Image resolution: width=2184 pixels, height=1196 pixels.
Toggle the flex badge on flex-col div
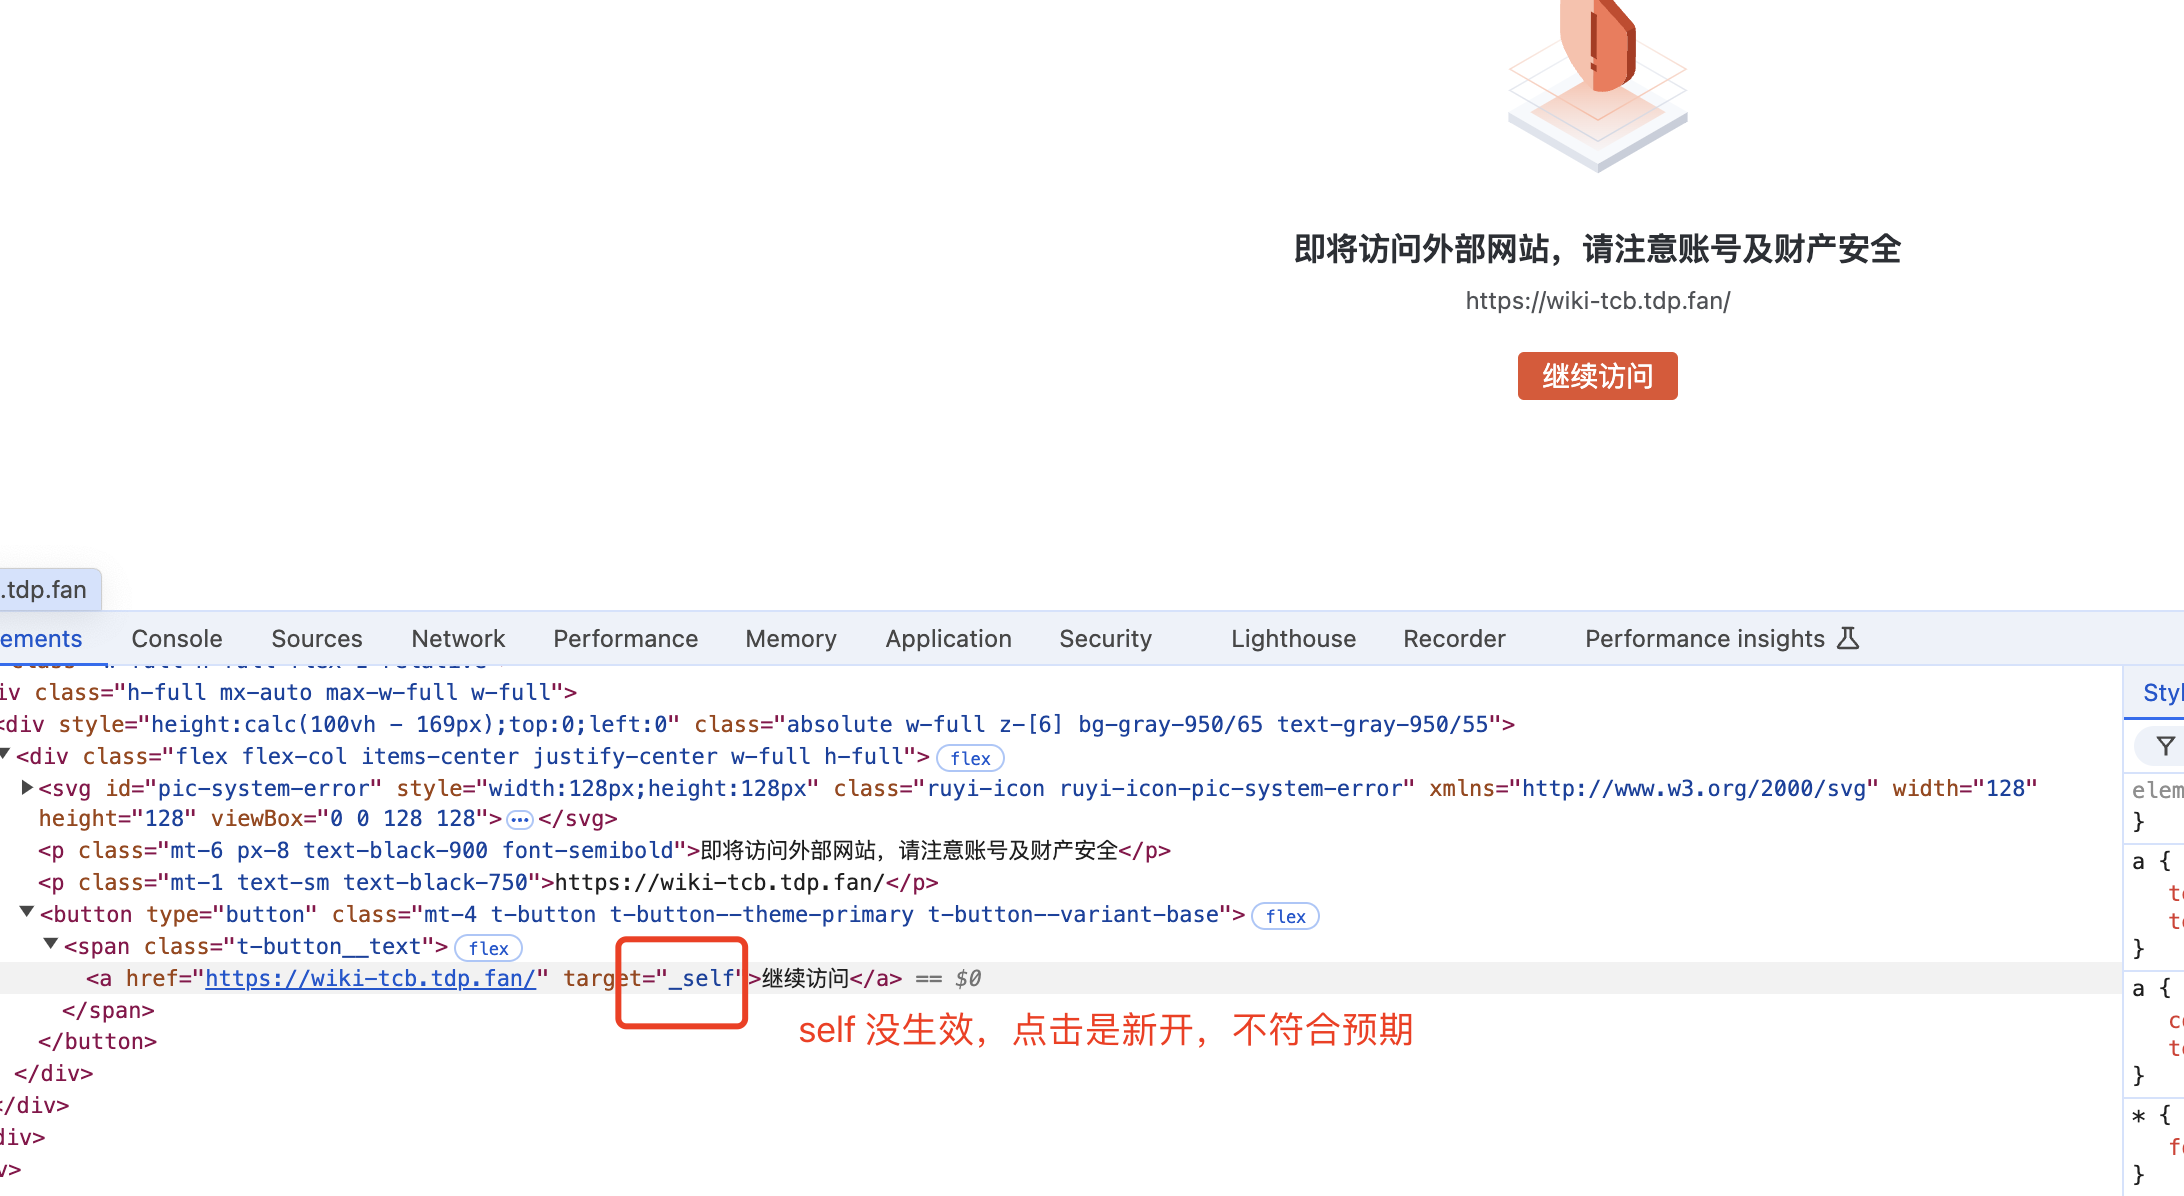[970, 758]
